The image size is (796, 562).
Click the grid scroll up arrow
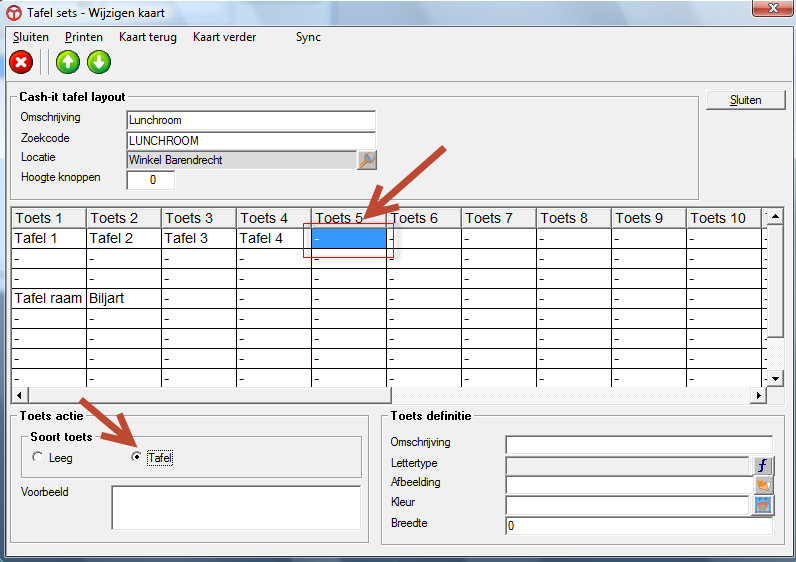coord(775,217)
